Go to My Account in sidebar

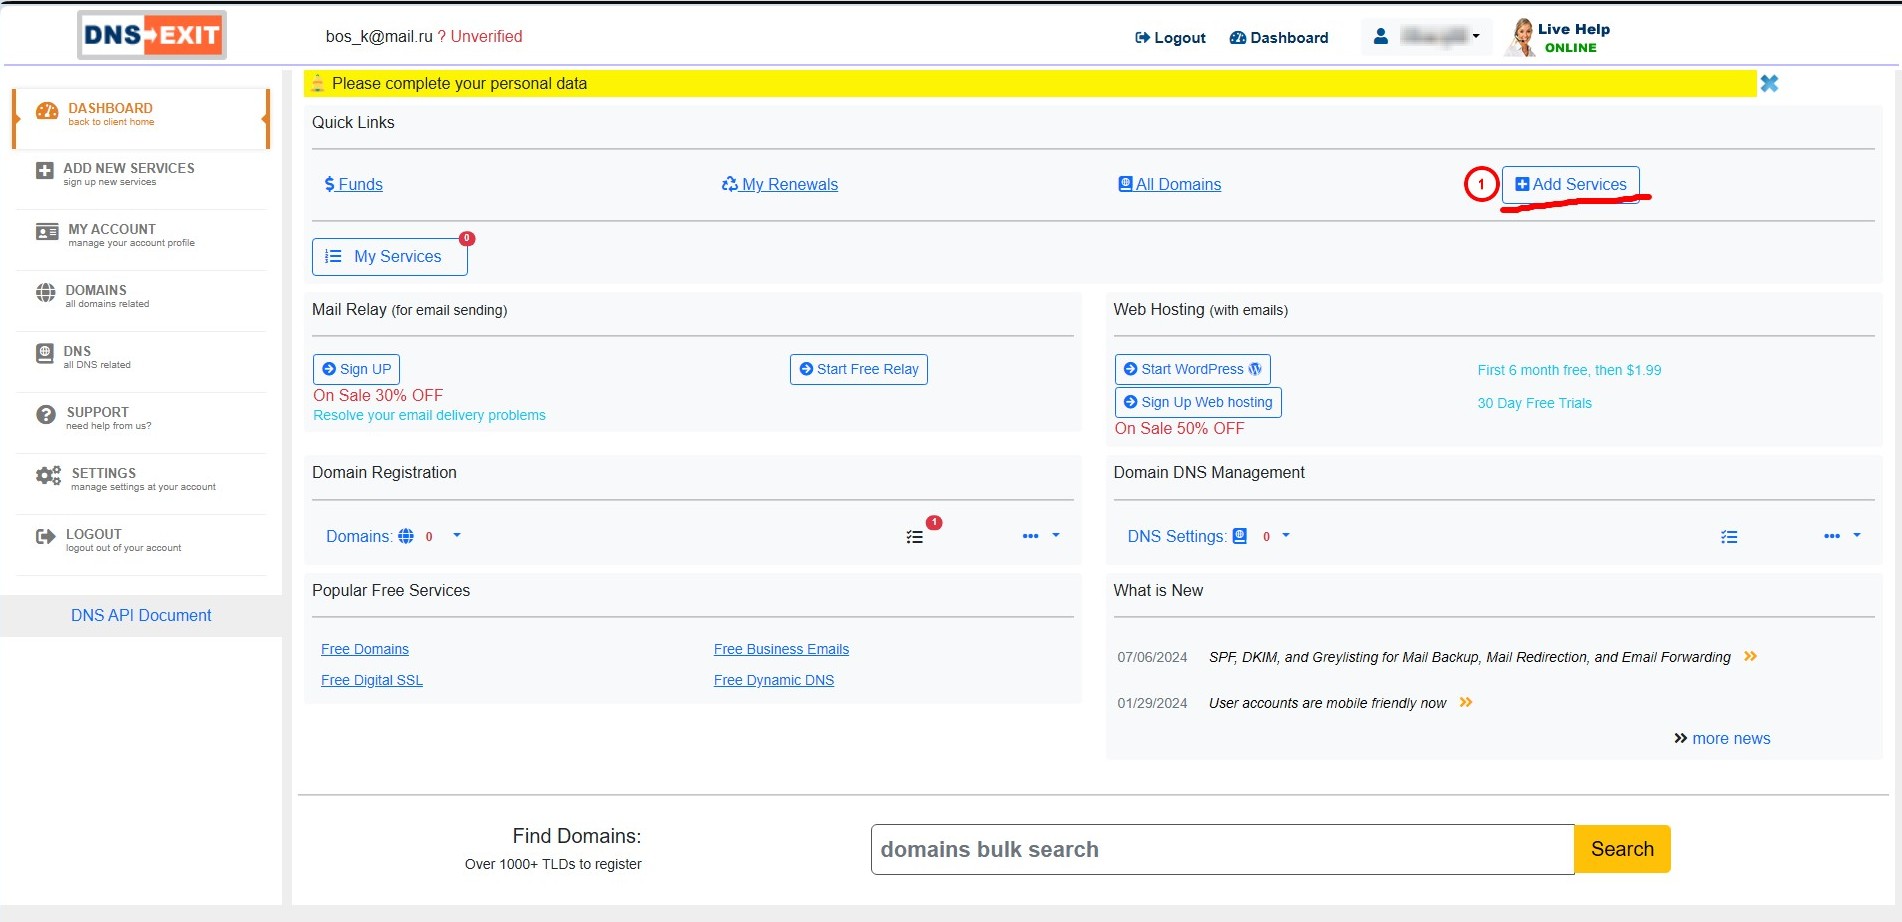[x=111, y=235]
